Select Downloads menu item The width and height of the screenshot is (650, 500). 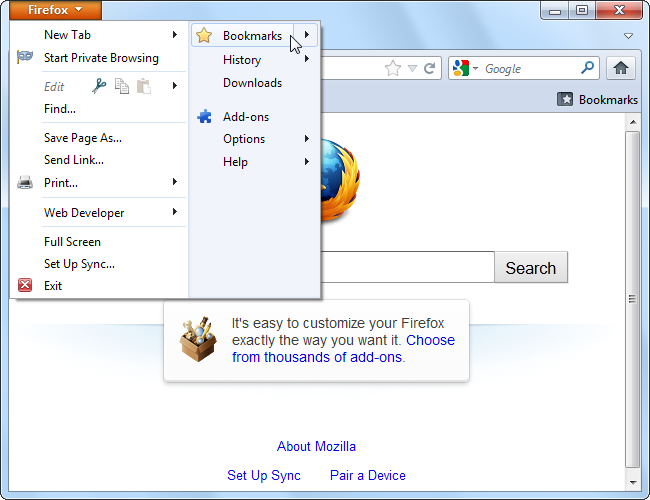click(254, 83)
